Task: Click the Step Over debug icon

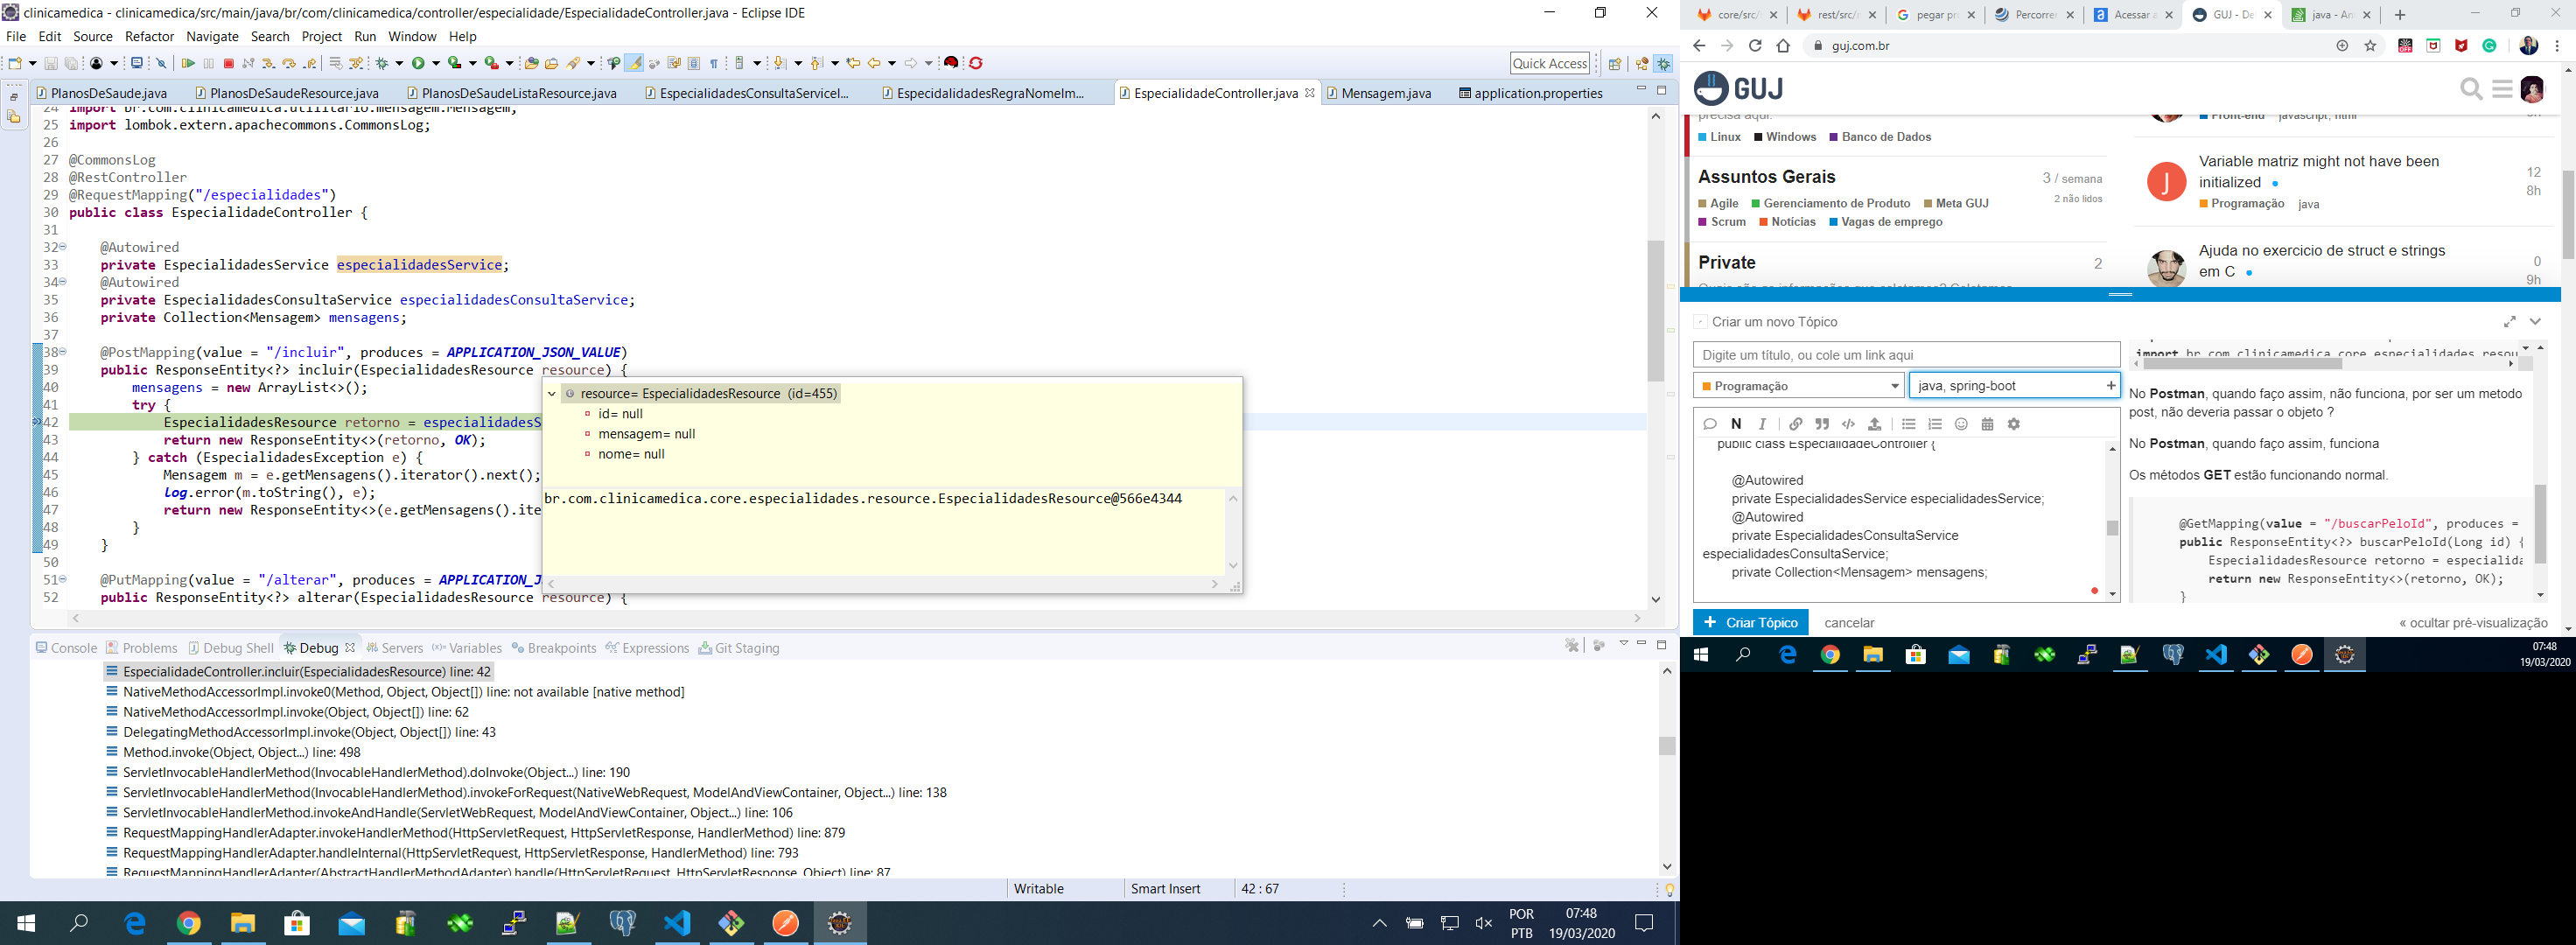Action: (289, 63)
